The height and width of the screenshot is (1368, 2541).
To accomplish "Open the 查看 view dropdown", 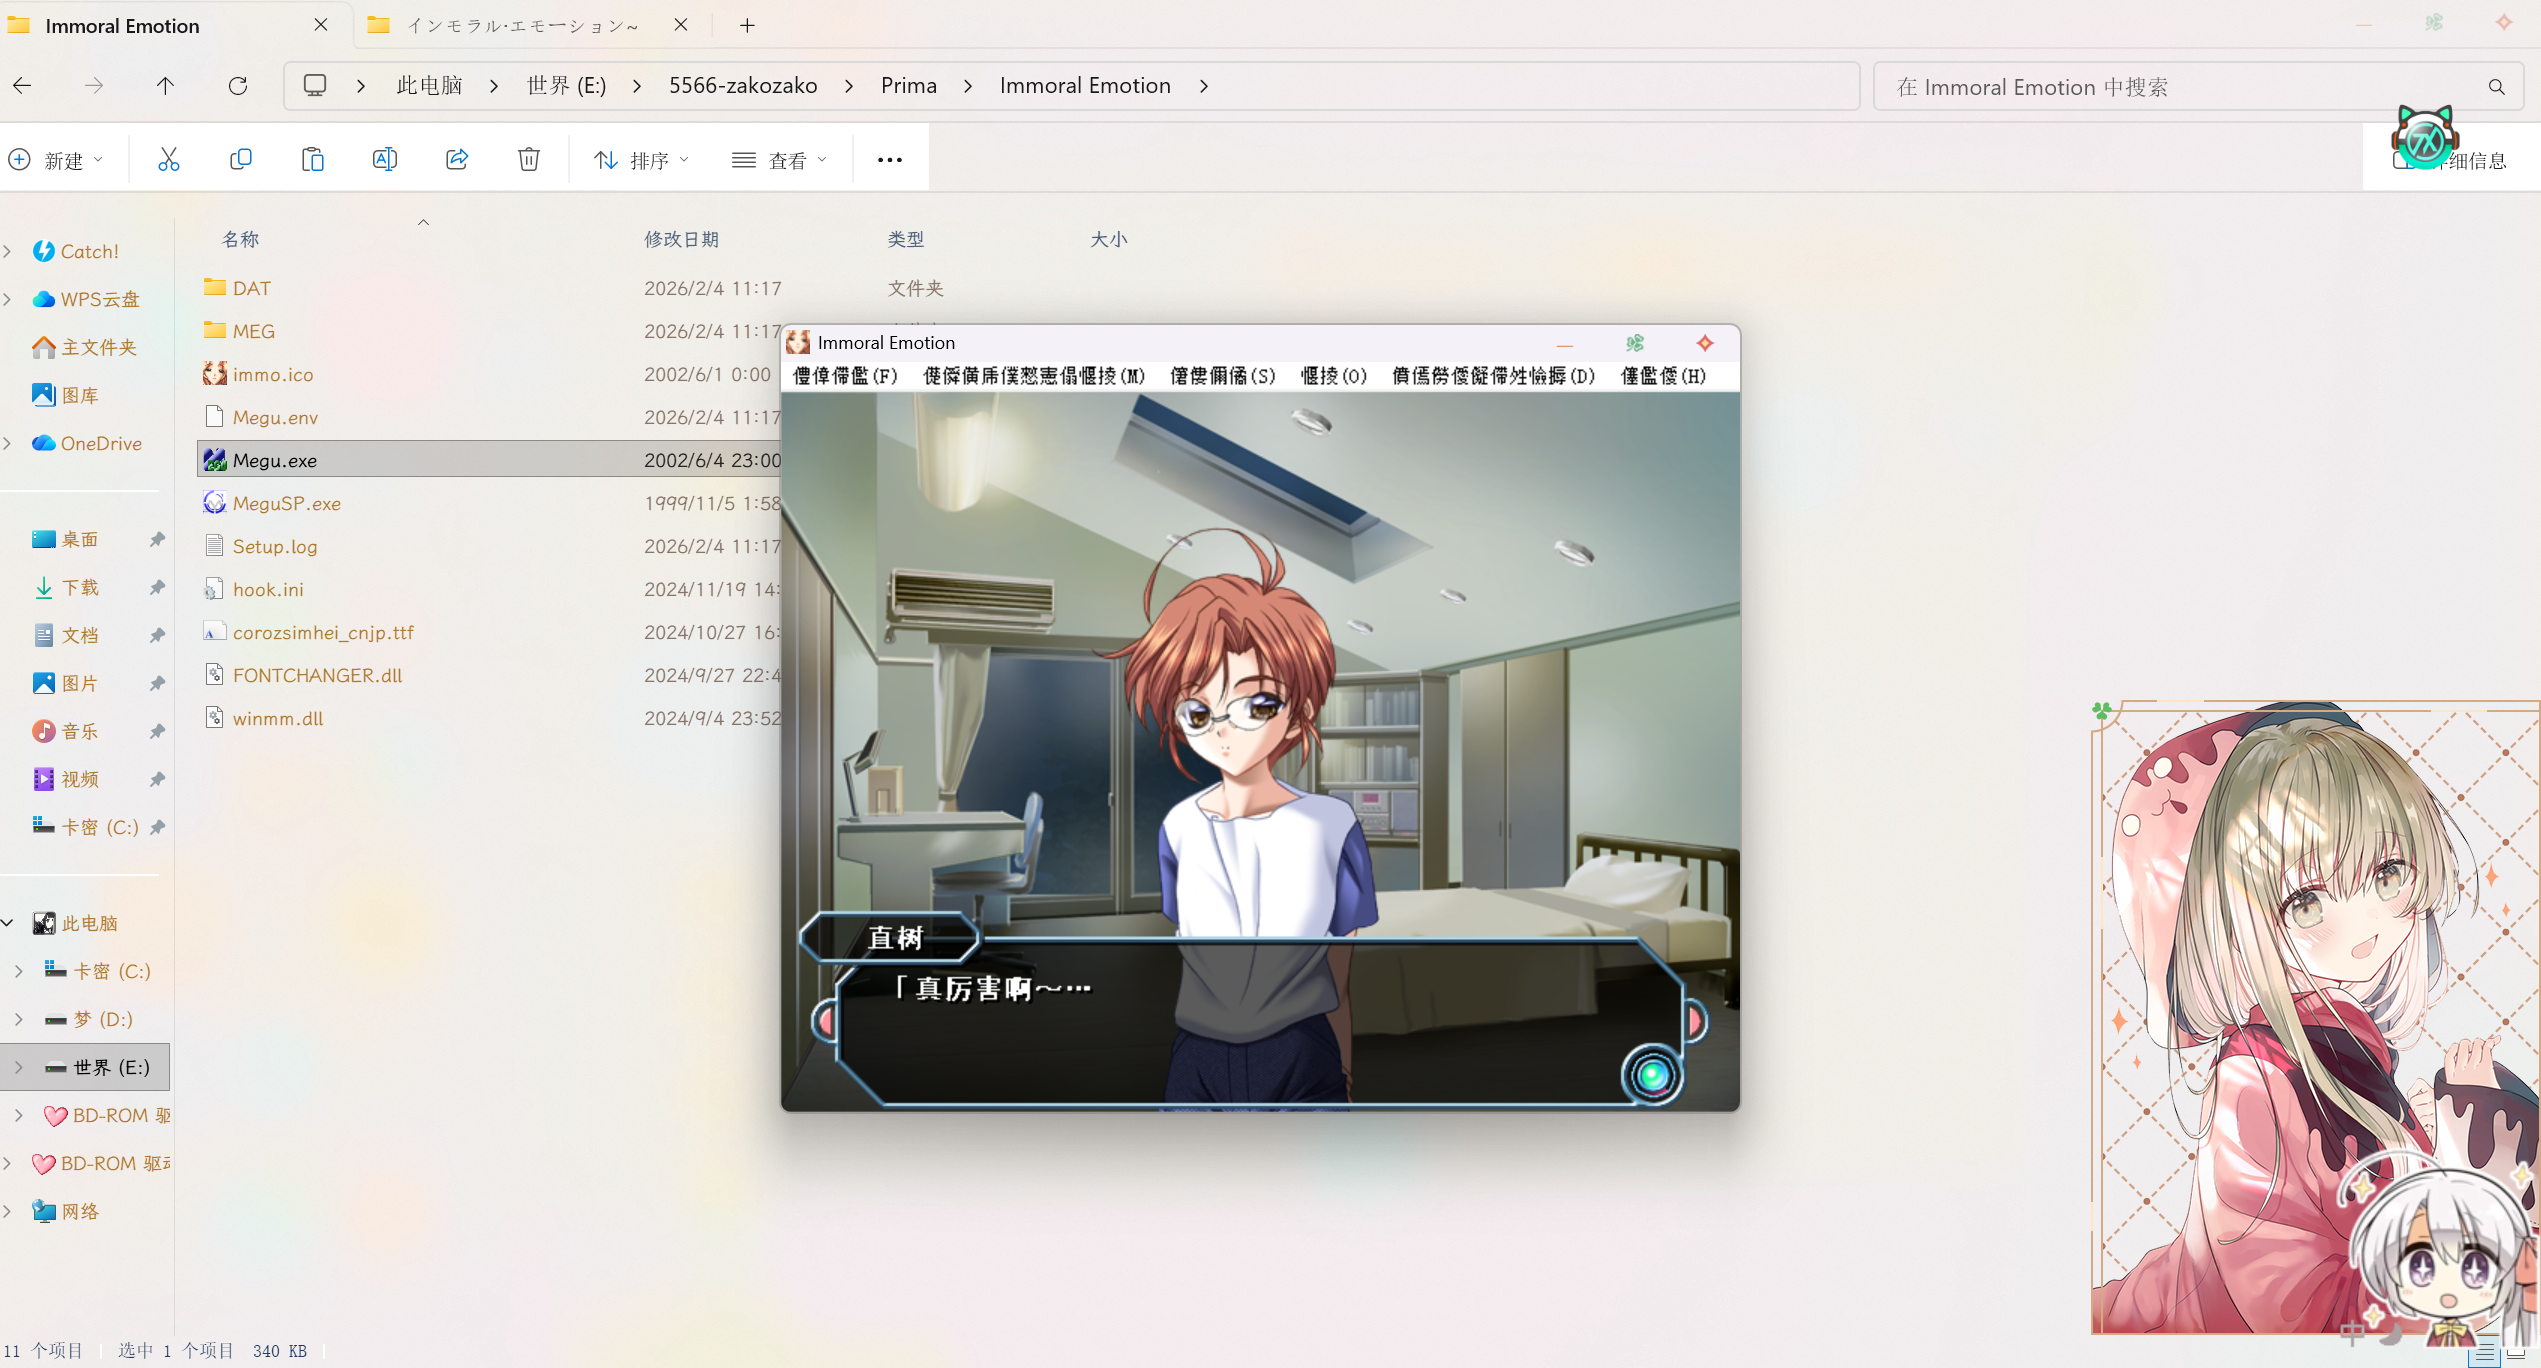I will tap(780, 160).
